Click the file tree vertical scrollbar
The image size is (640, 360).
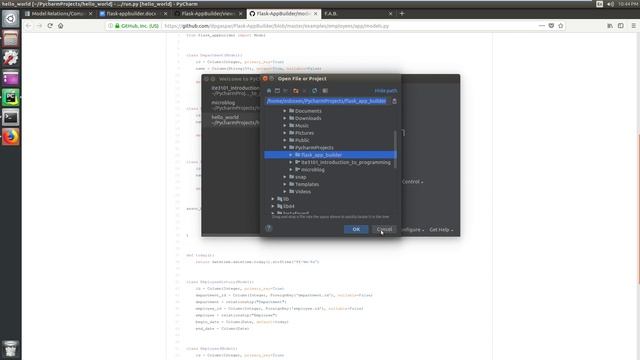[395, 149]
